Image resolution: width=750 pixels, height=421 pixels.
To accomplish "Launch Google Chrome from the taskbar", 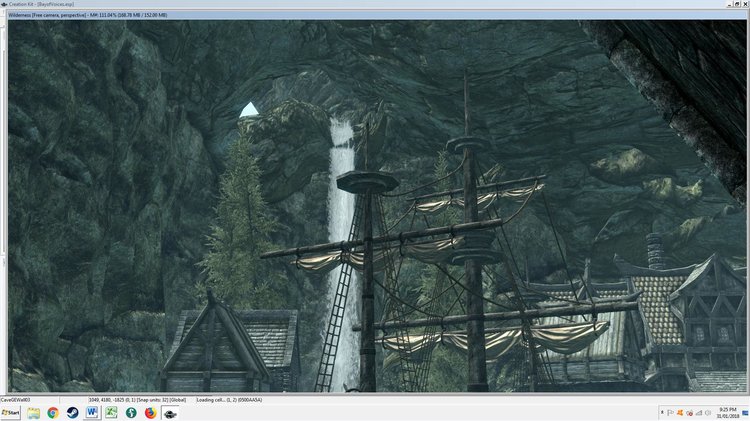I will (53, 412).
